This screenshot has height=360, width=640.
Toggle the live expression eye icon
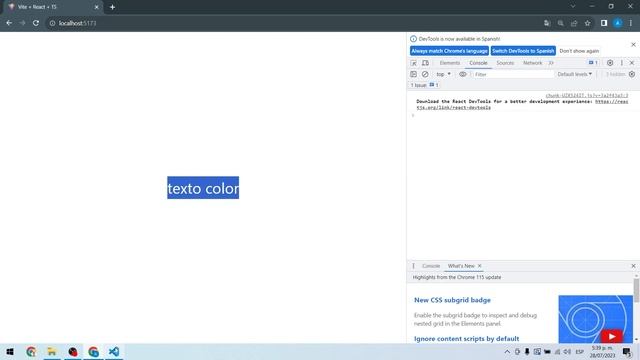click(x=462, y=74)
